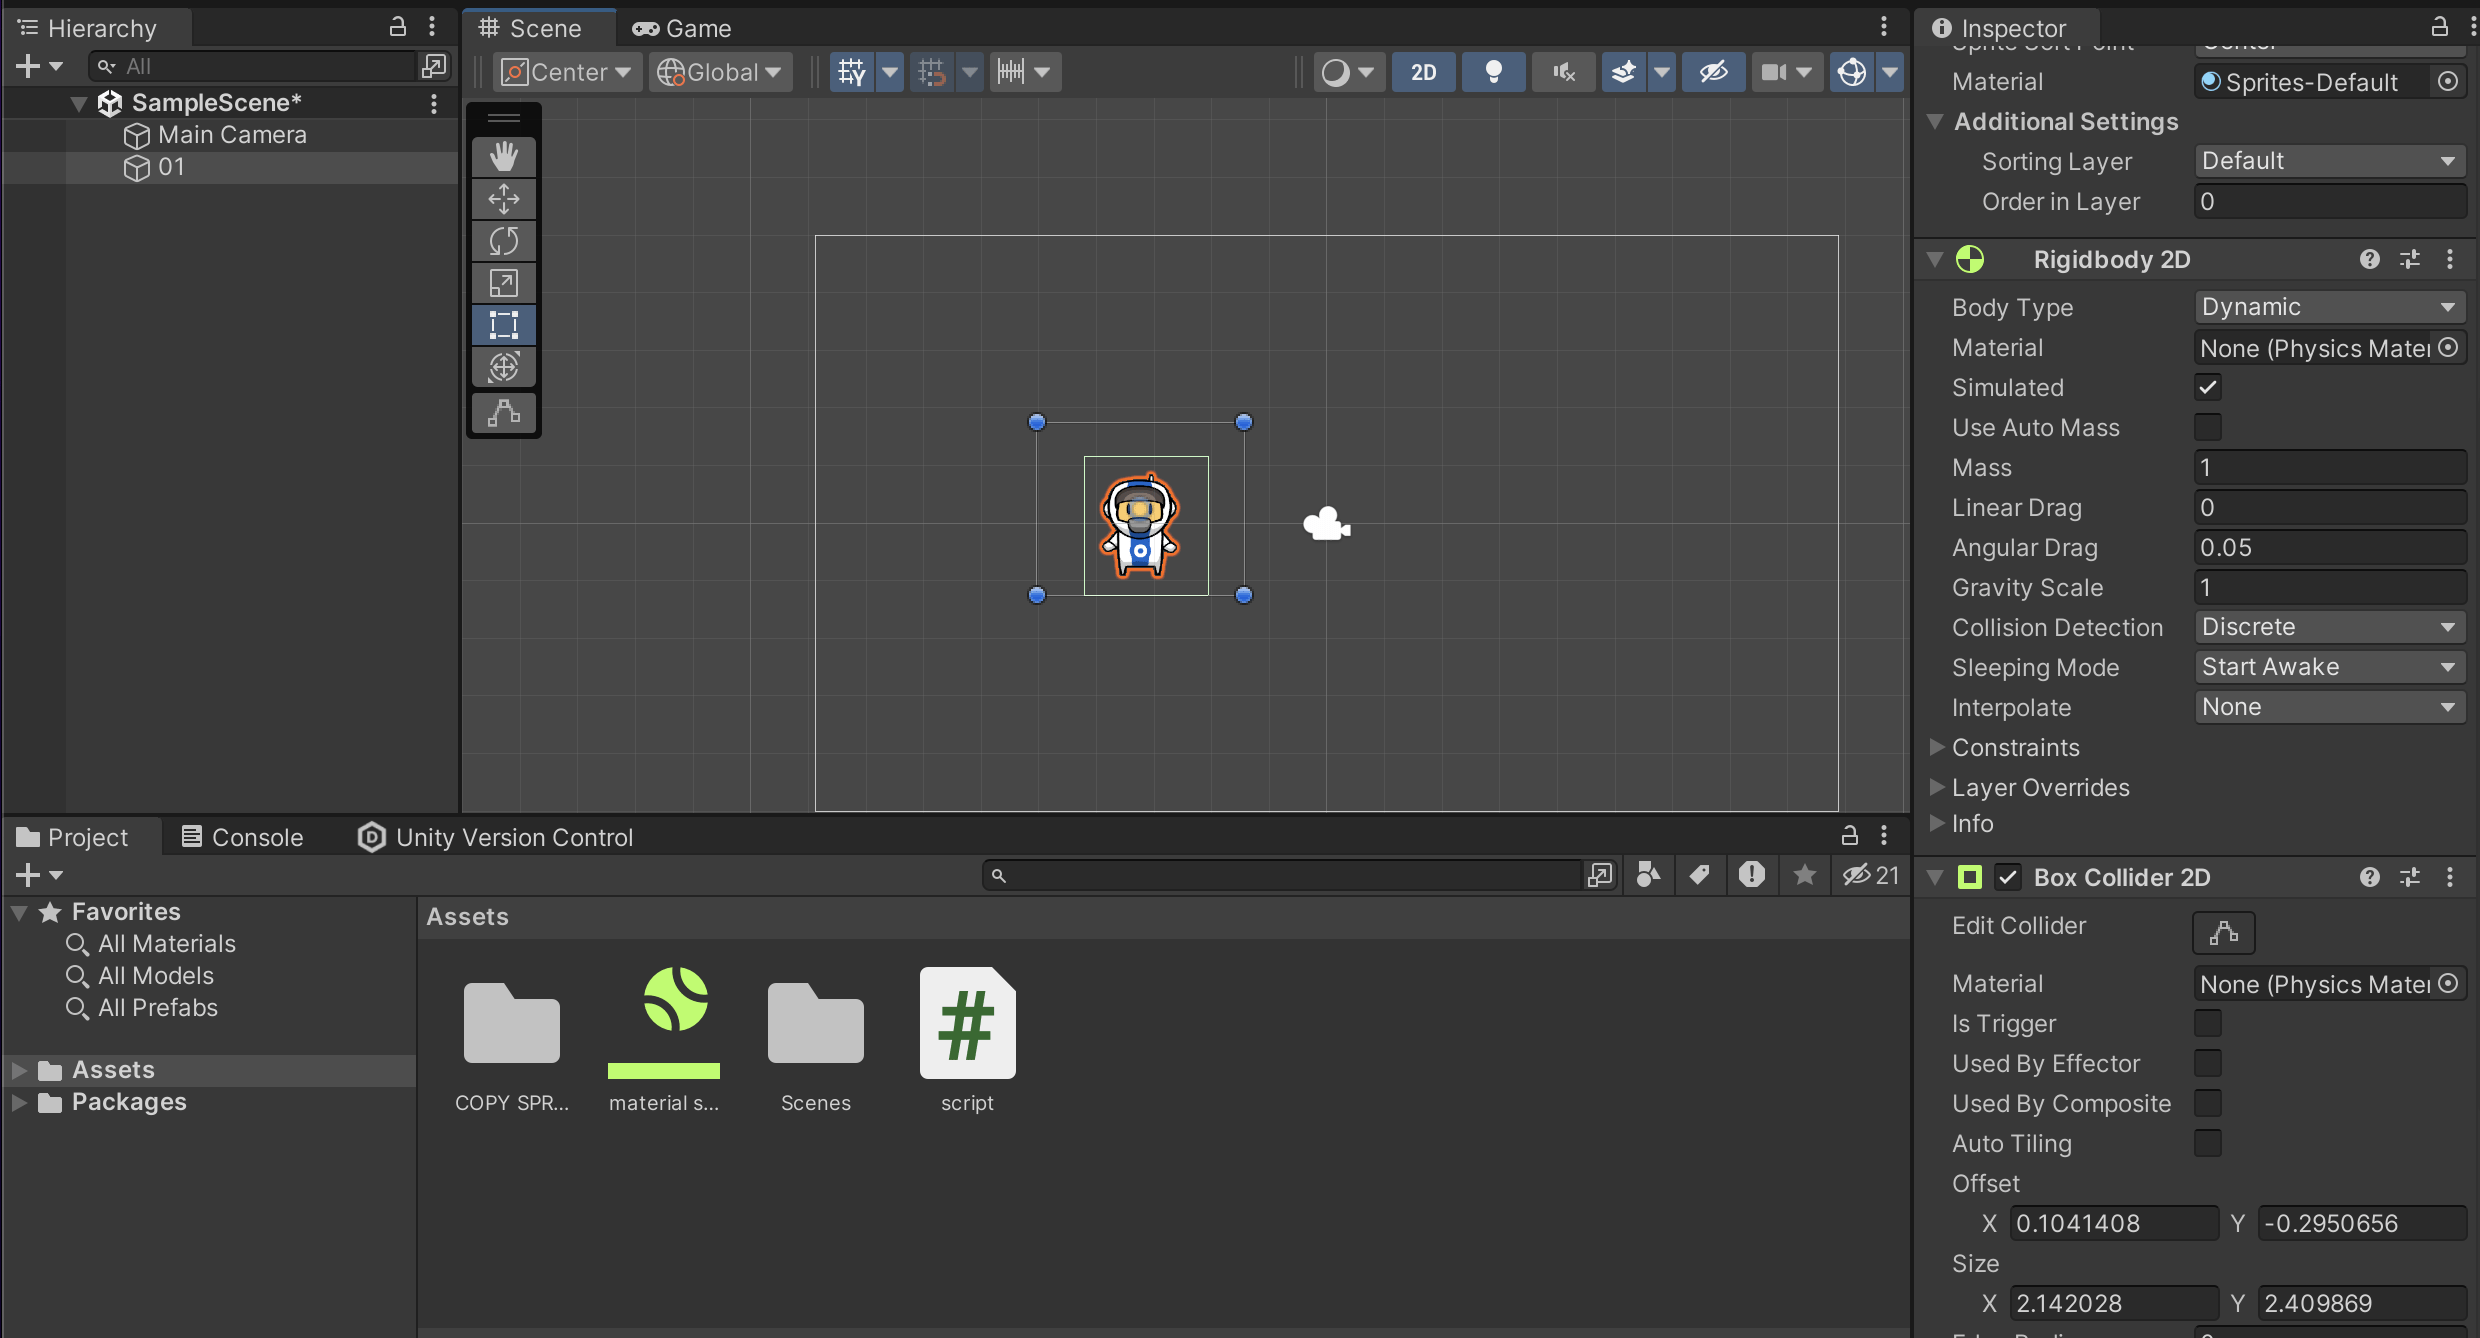The image size is (2480, 1338).
Task: Enable Is Trigger checkbox
Action: (x=2208, y=1023)
